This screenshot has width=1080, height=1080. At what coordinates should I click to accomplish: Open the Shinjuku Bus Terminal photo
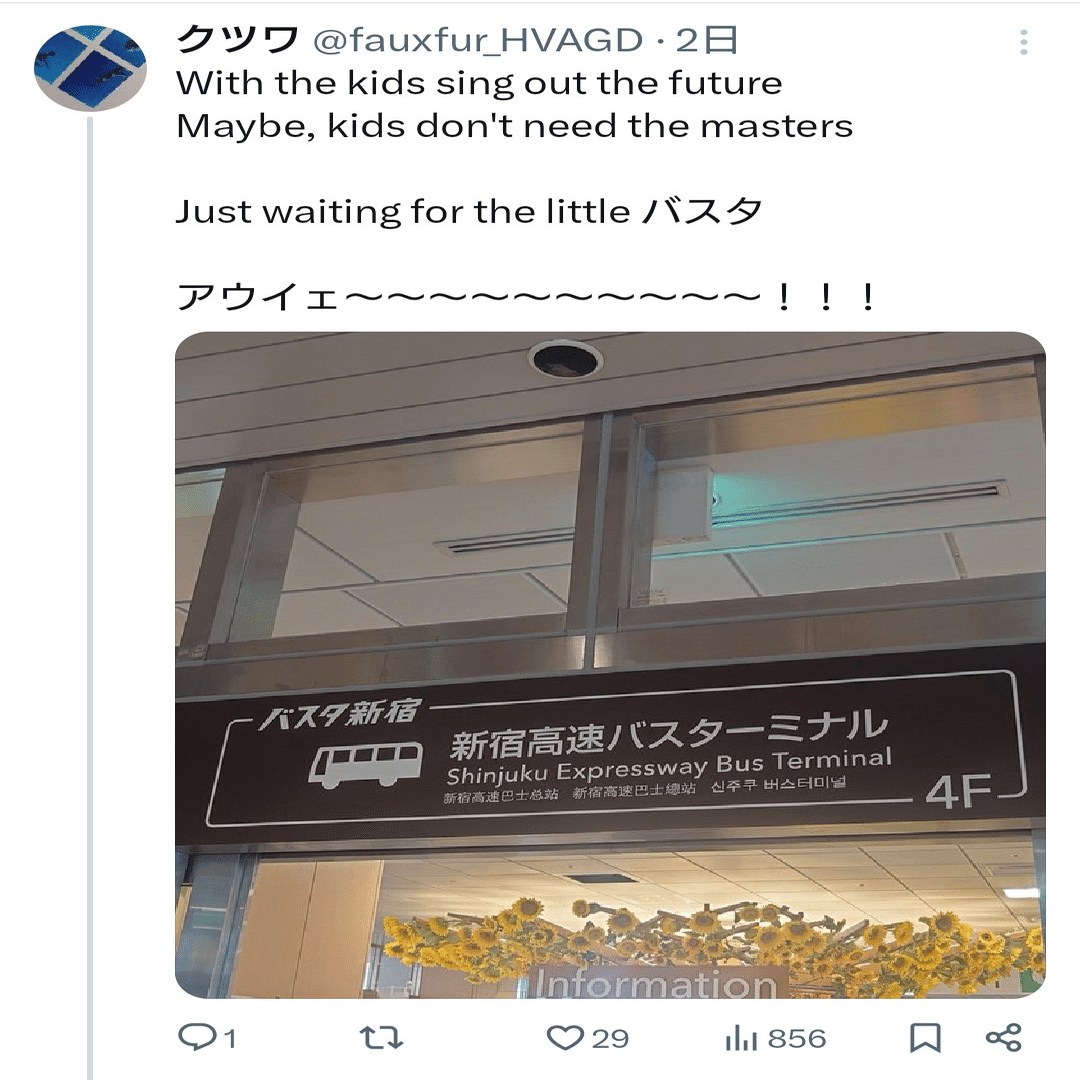coord(610,665)
